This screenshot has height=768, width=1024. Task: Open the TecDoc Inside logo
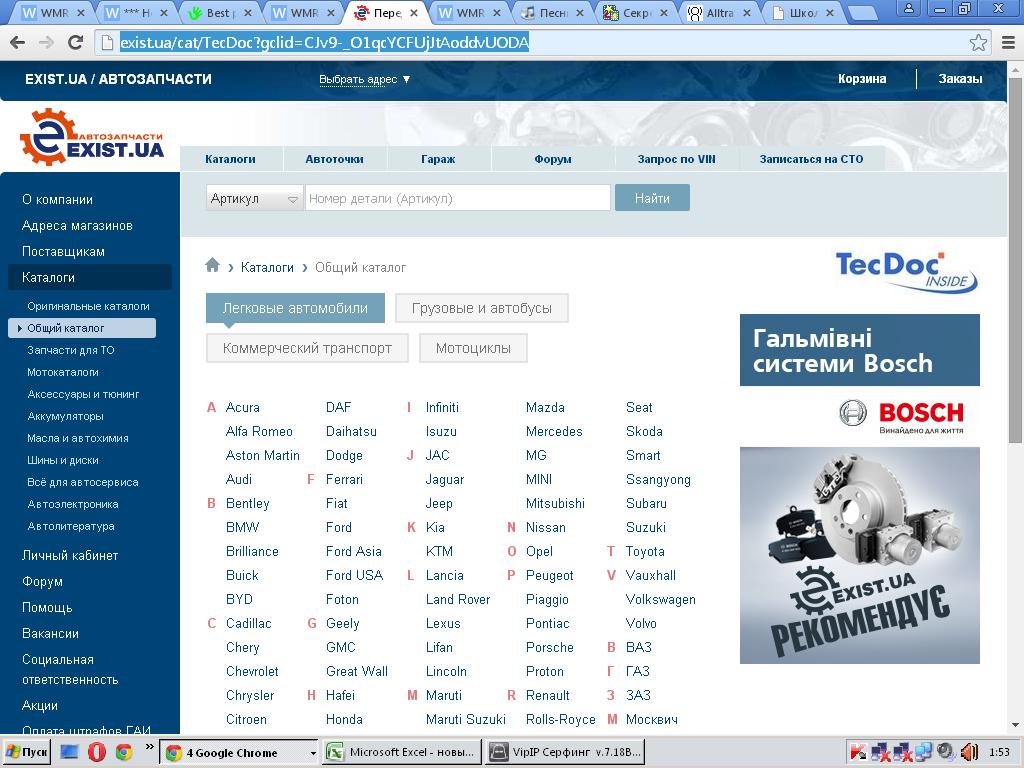(x=906, y=271)
